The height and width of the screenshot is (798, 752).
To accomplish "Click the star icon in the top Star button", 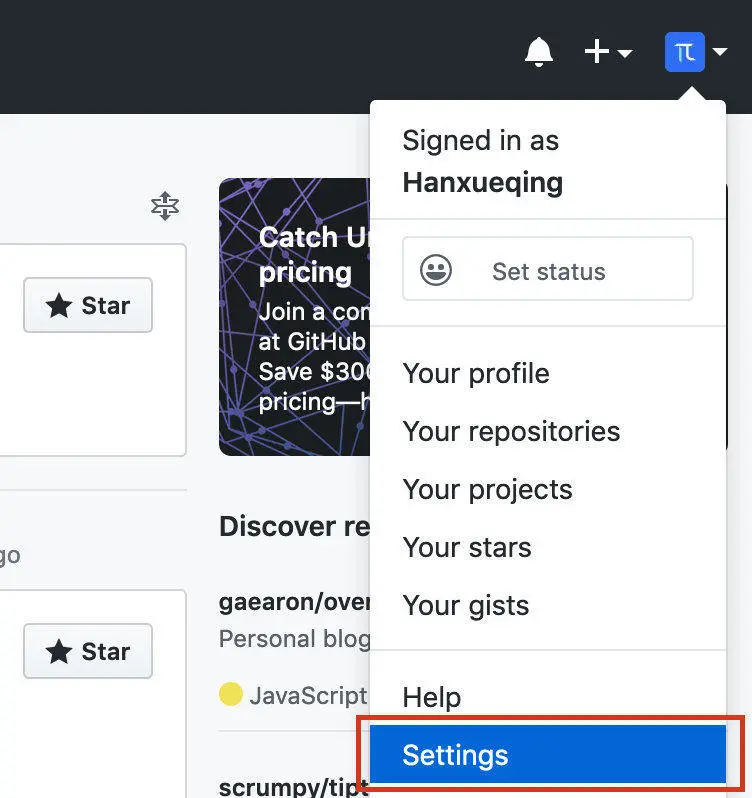I will pyautogui.click(x=59, y=306).
